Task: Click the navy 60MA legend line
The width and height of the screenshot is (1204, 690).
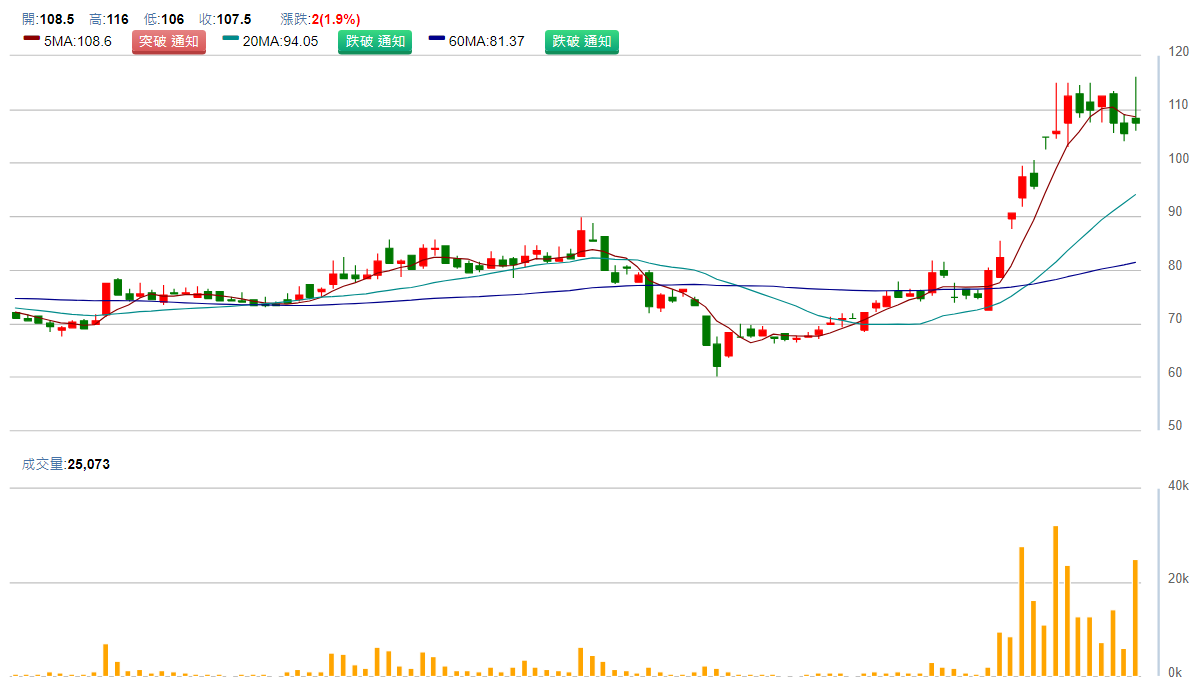Action: [436, 38]
